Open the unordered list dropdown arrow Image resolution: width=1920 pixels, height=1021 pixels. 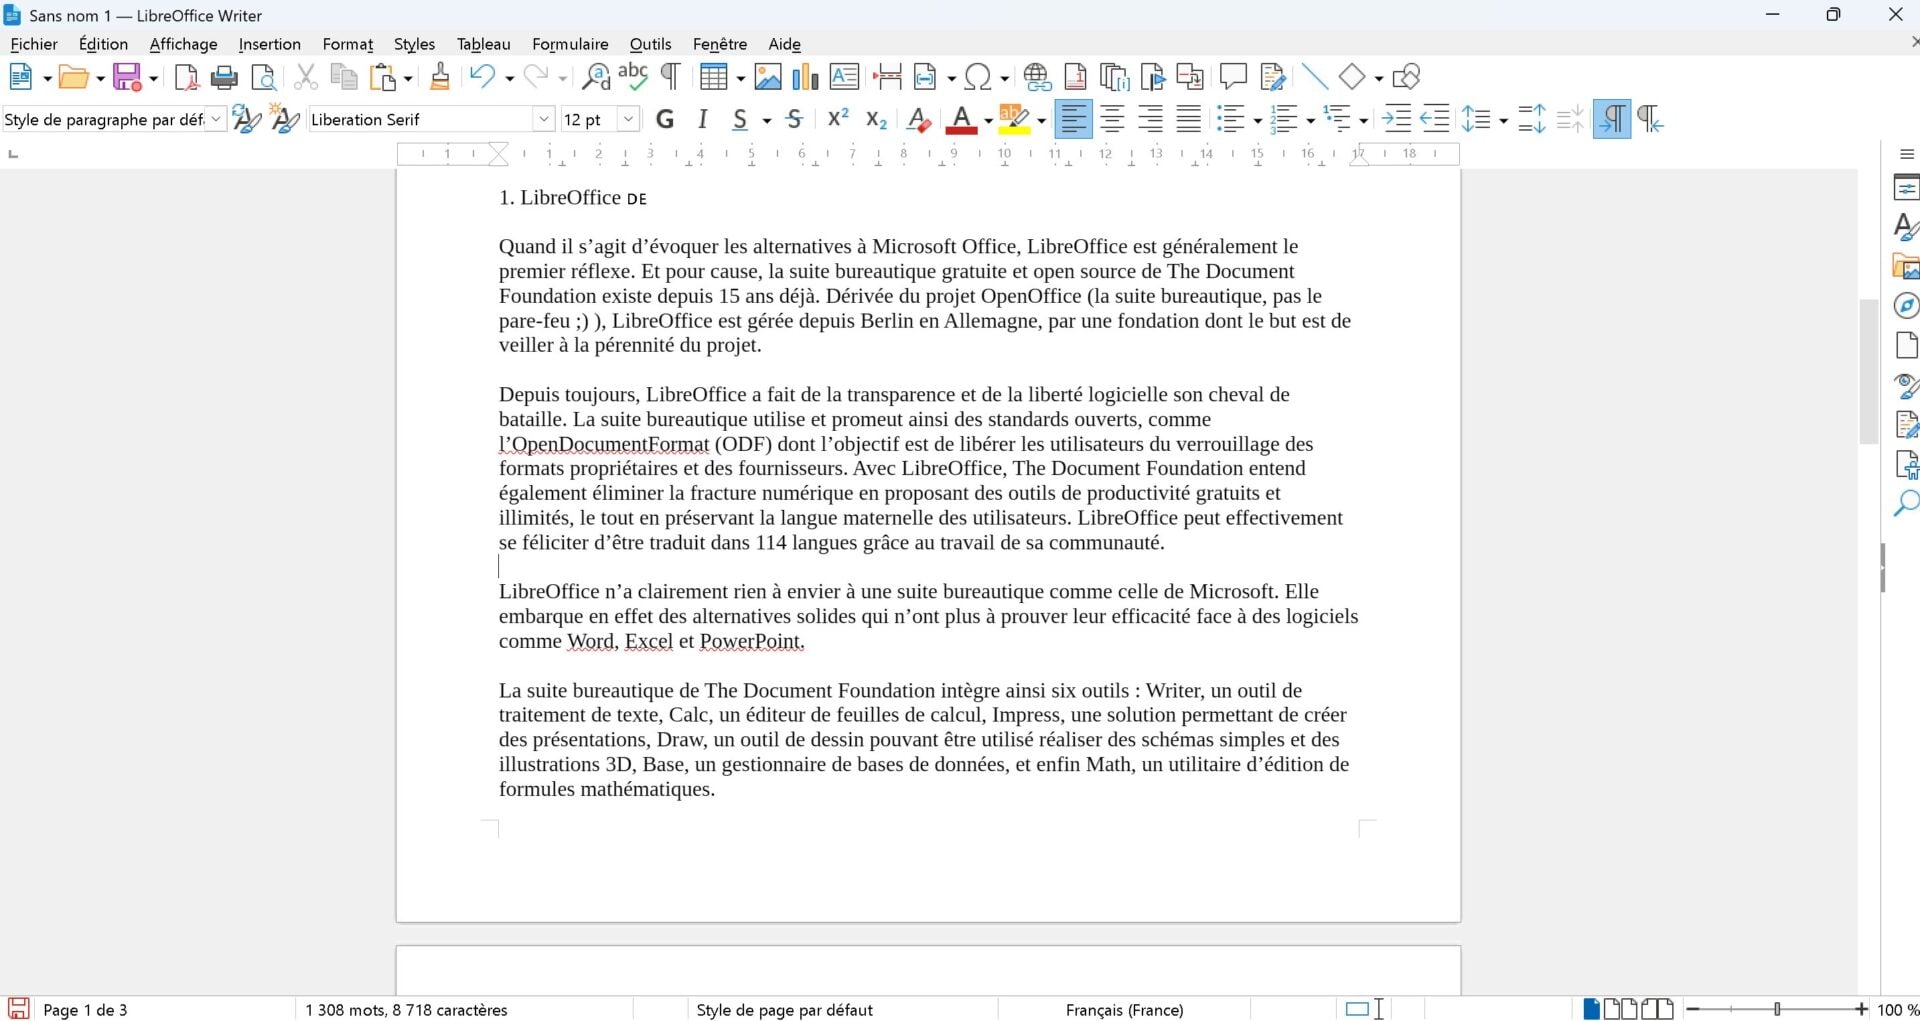pos(1257,121)
